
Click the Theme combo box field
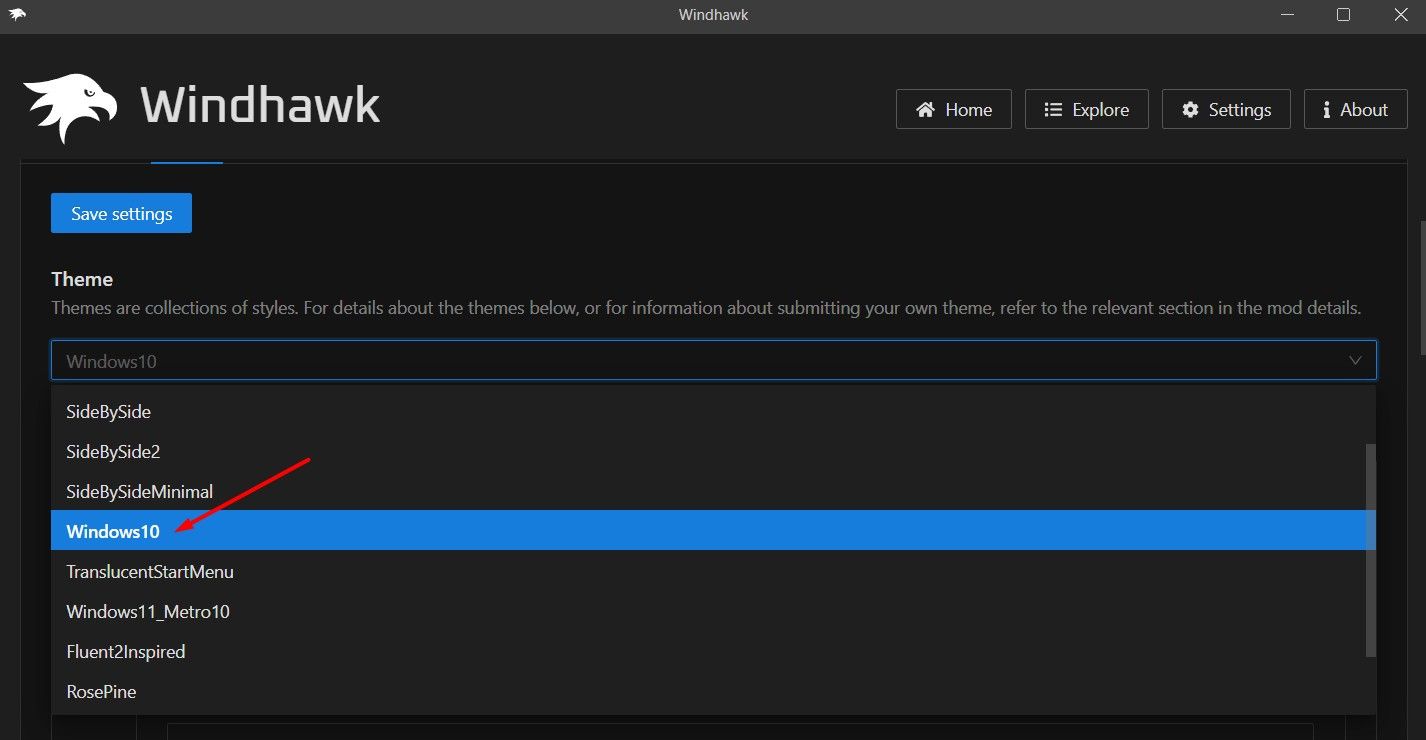tap(713, 361)
